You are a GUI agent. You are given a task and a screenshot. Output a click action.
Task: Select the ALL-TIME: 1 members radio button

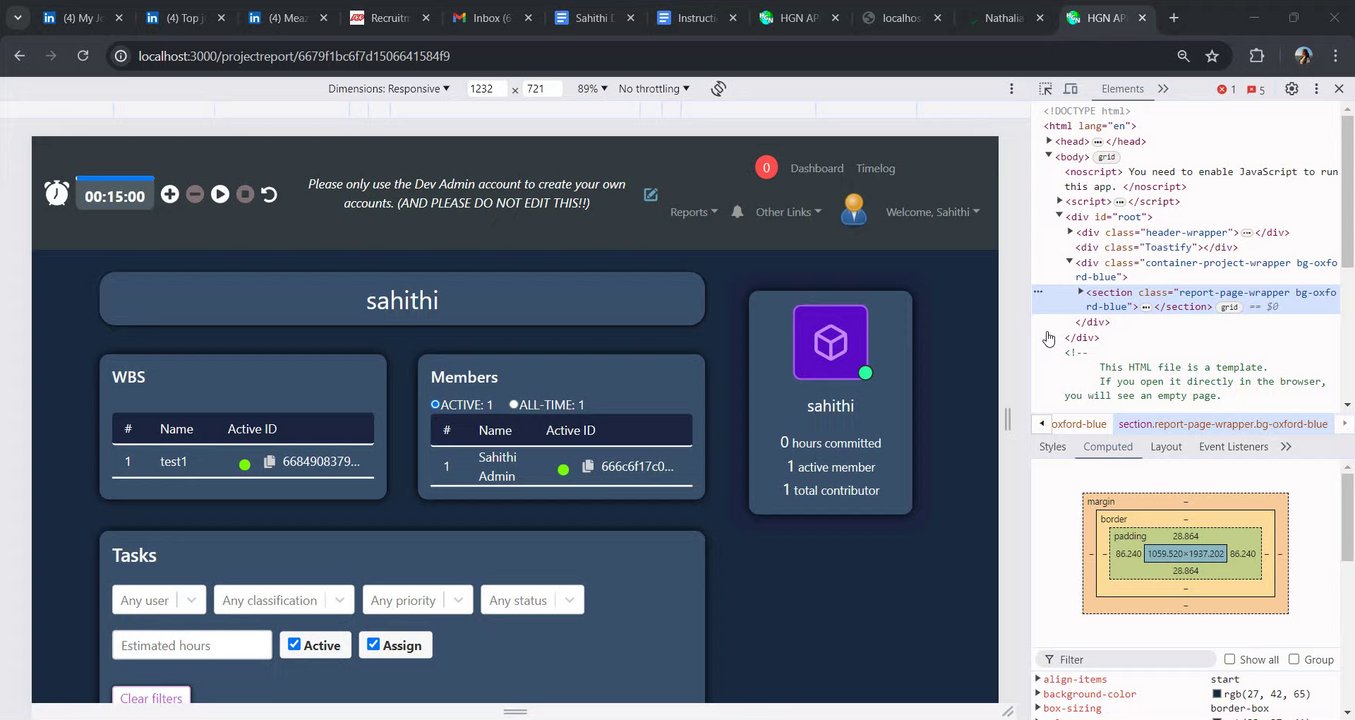pos(514,405)
